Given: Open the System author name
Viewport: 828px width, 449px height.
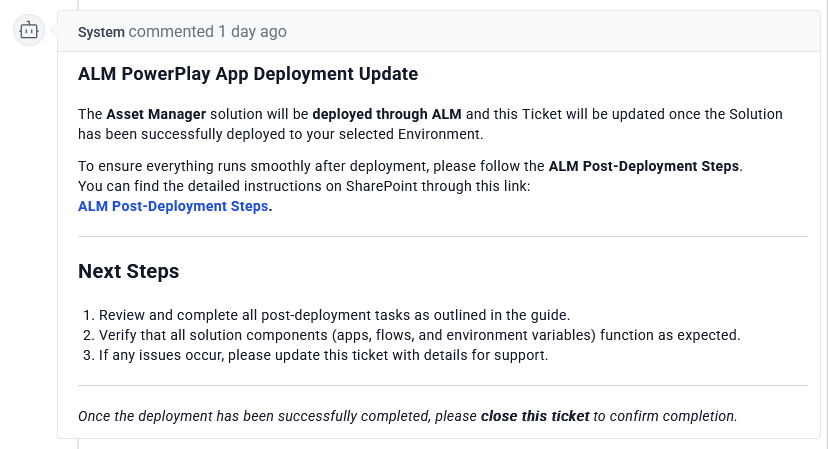Looking at the screenshot, I should click(101, 32).
